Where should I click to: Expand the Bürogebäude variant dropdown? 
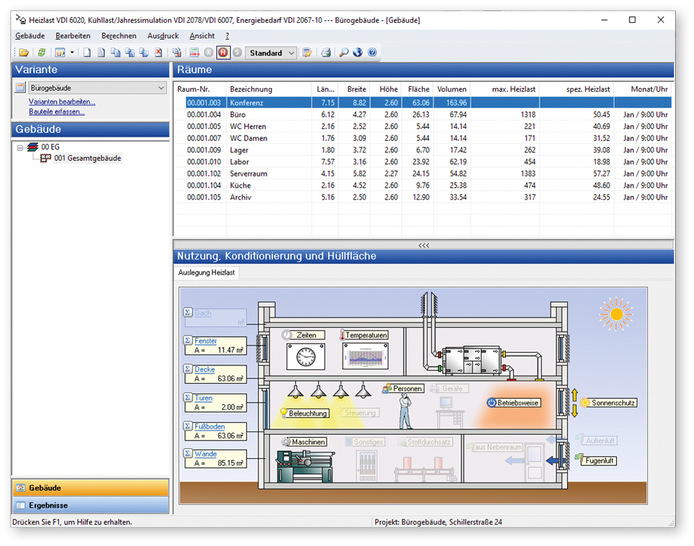pyautogui.click(x=160, y=88)
